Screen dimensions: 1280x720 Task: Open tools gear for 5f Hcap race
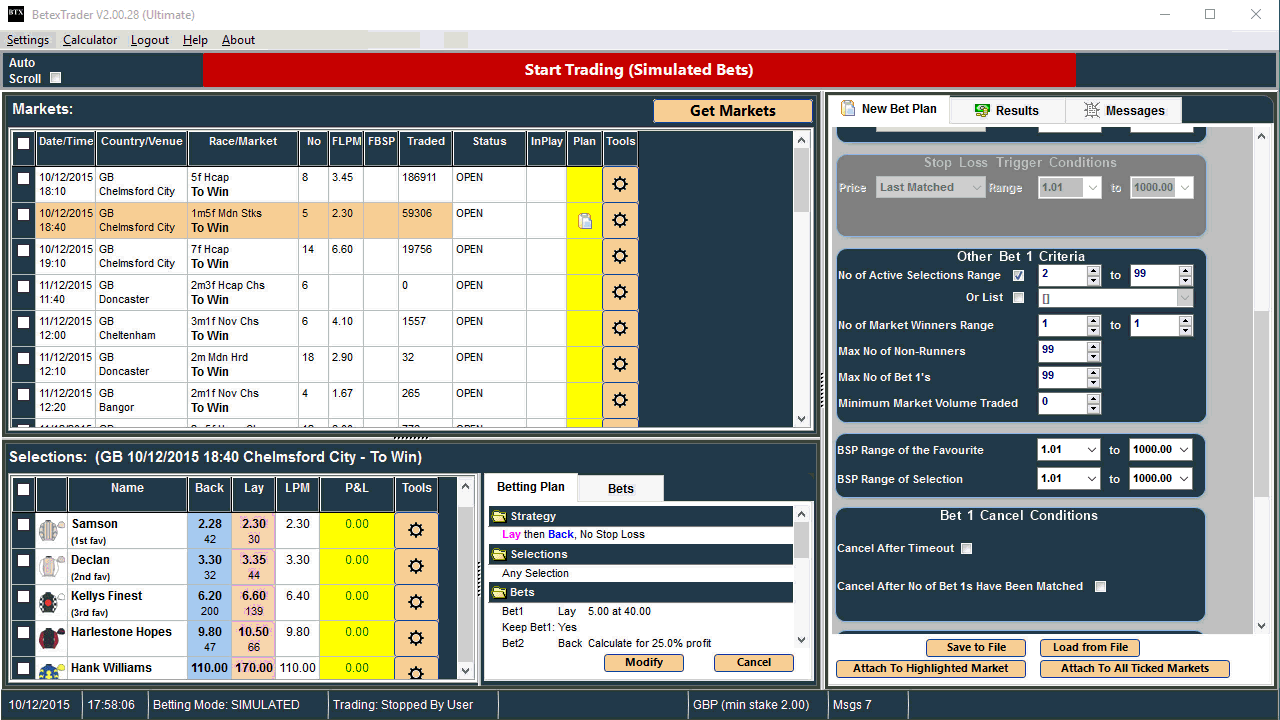point(619,185)
